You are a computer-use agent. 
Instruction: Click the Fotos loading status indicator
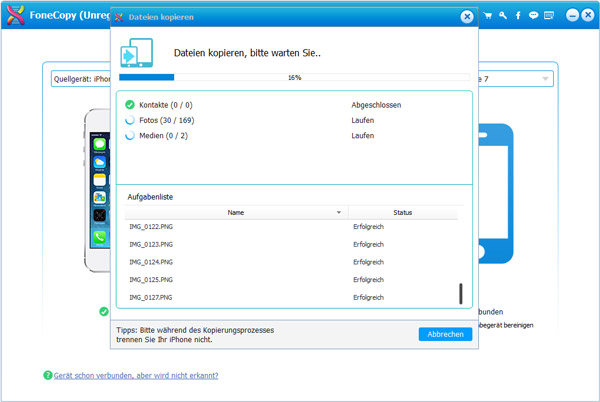[129, 119]
